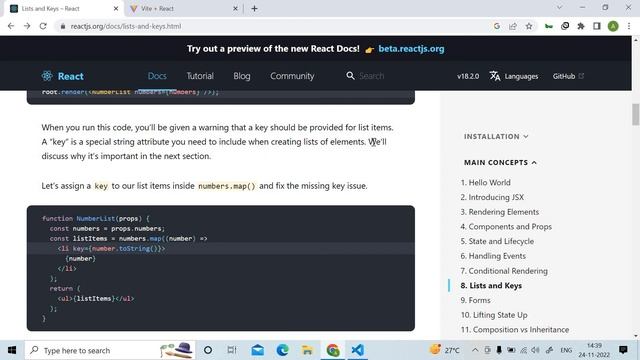Open the Community navigation item

[x=292, y=76]
